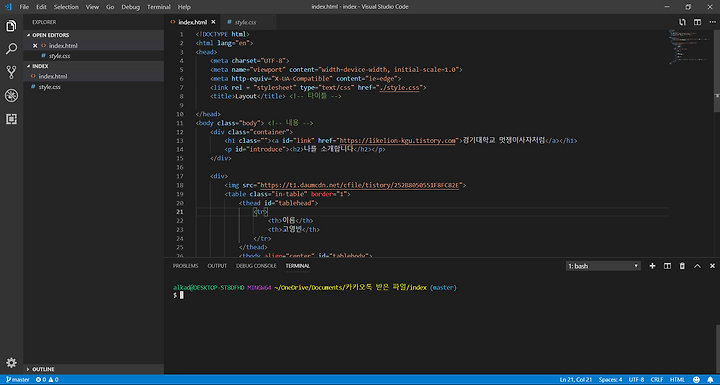This screenshot has width=720, height=385.
Task: Open the Terminal menu
Action: pos(159,7)
